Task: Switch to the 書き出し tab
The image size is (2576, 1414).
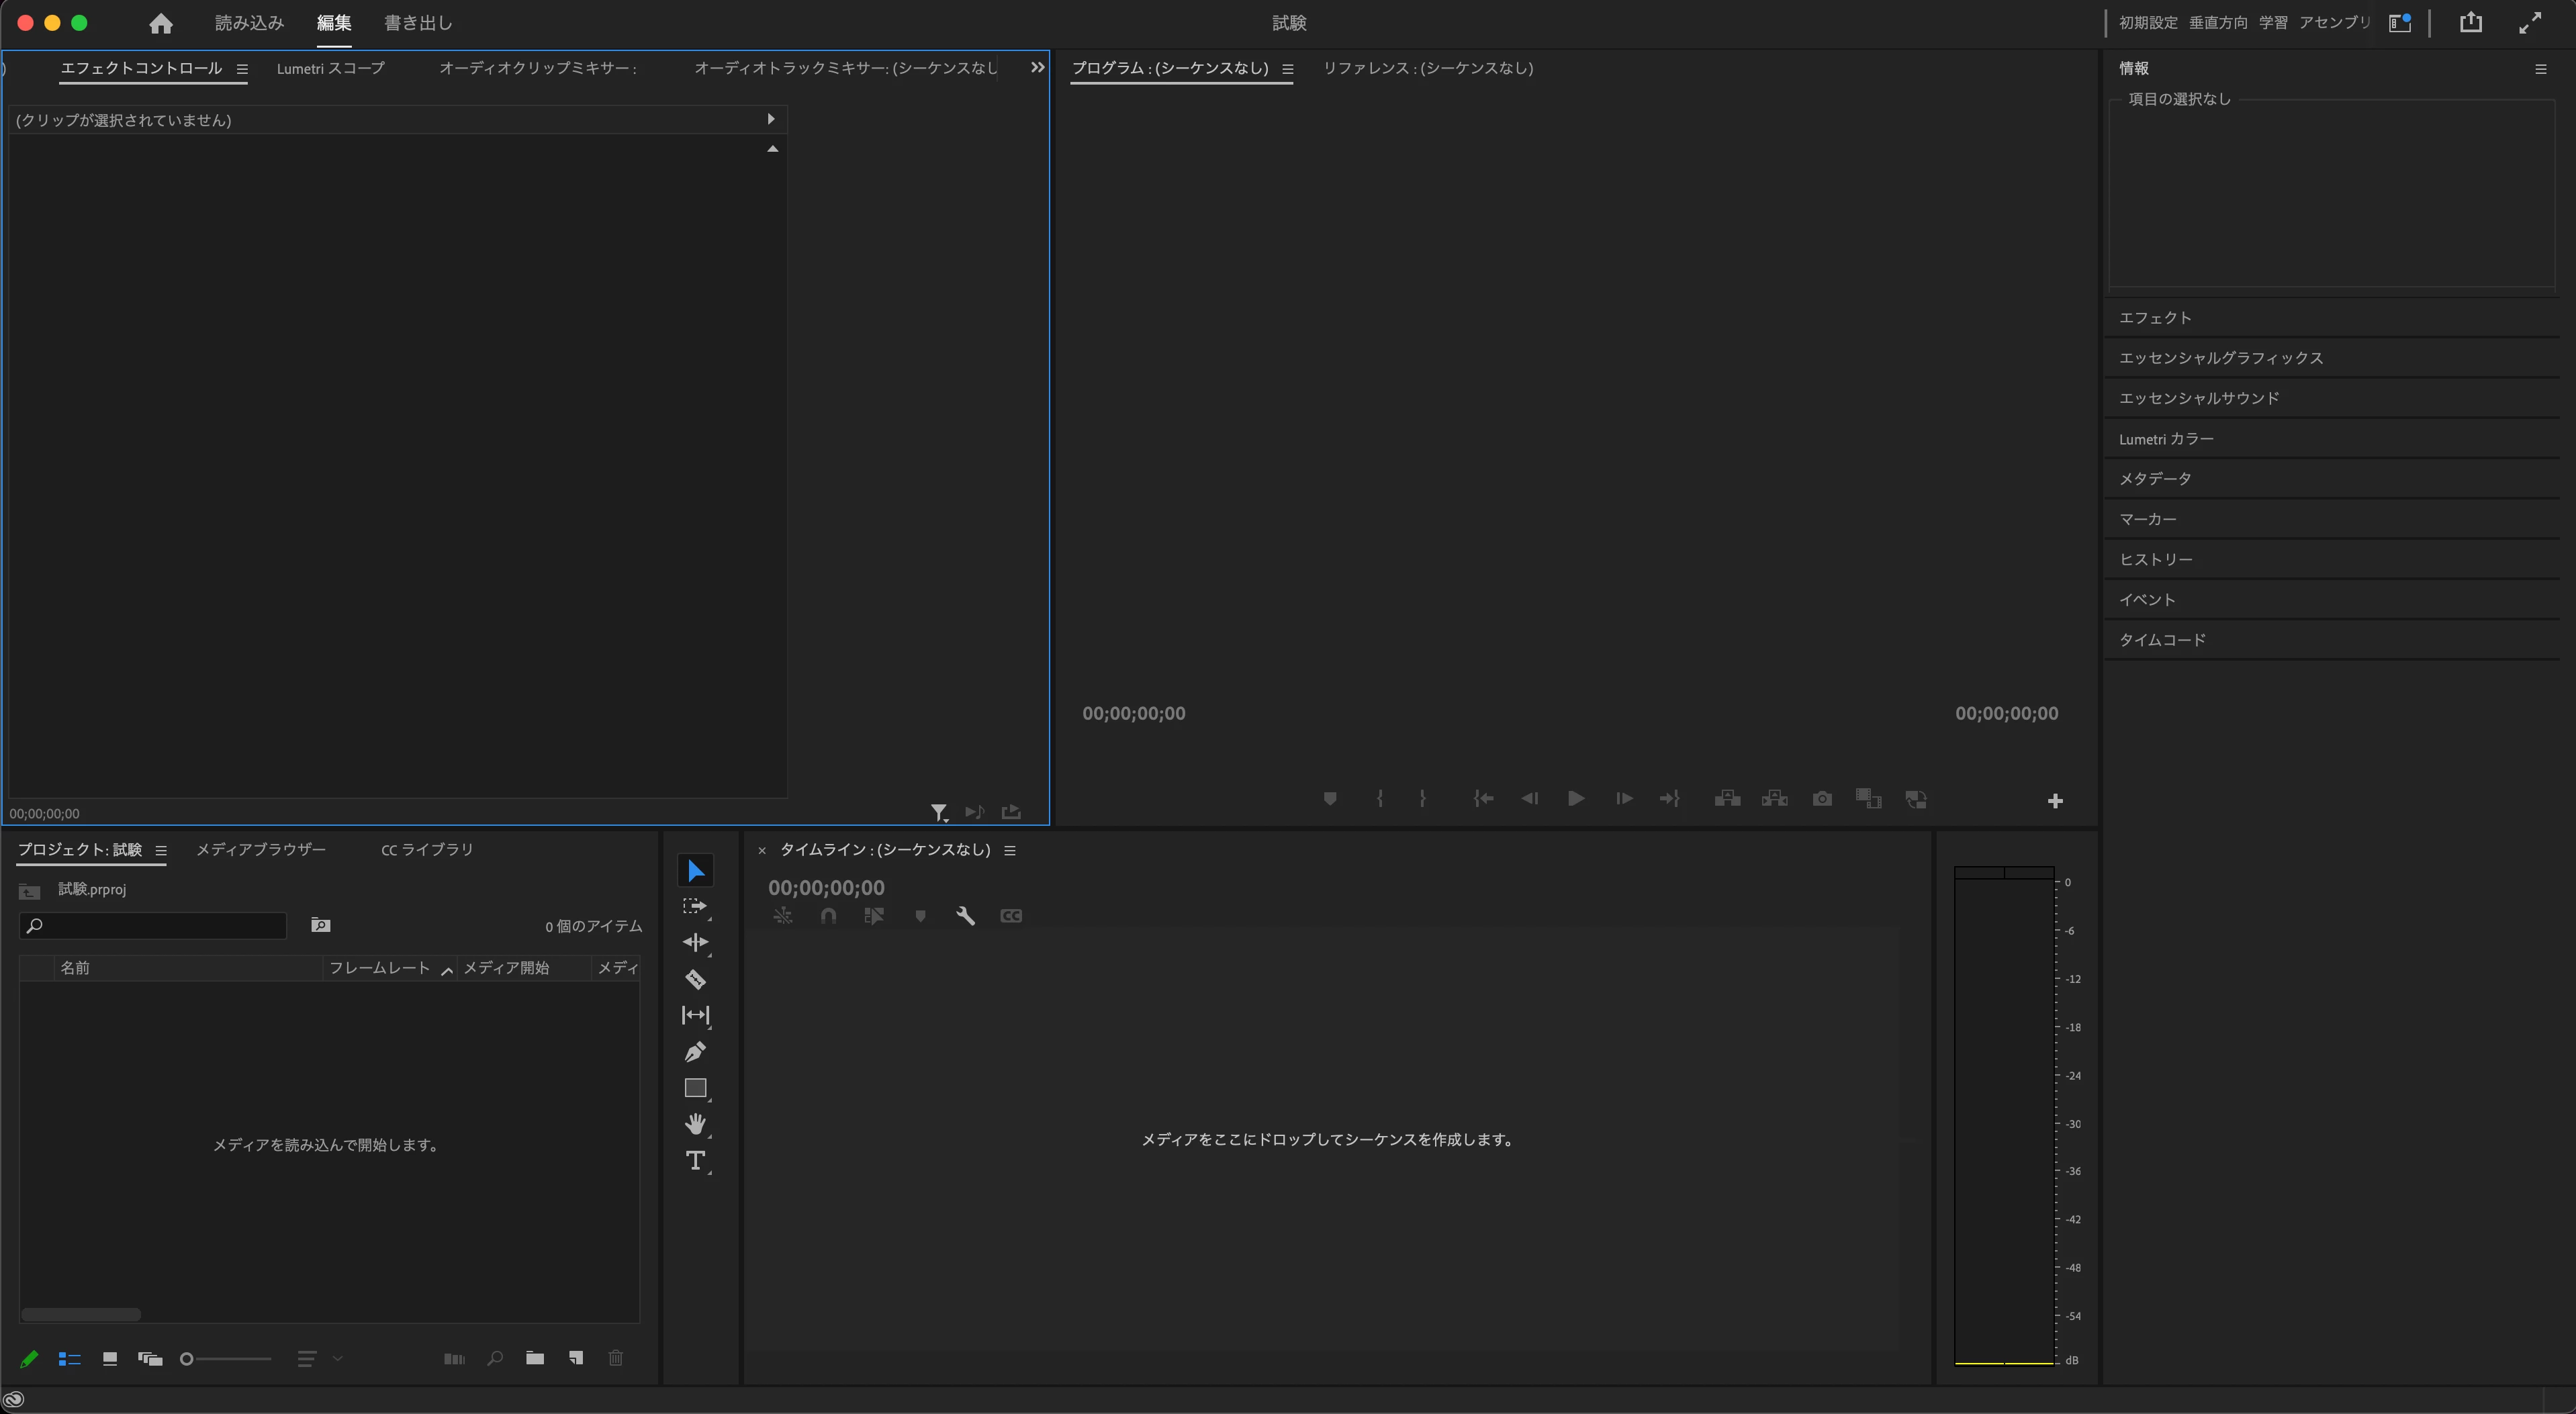Action: point(418,23)
